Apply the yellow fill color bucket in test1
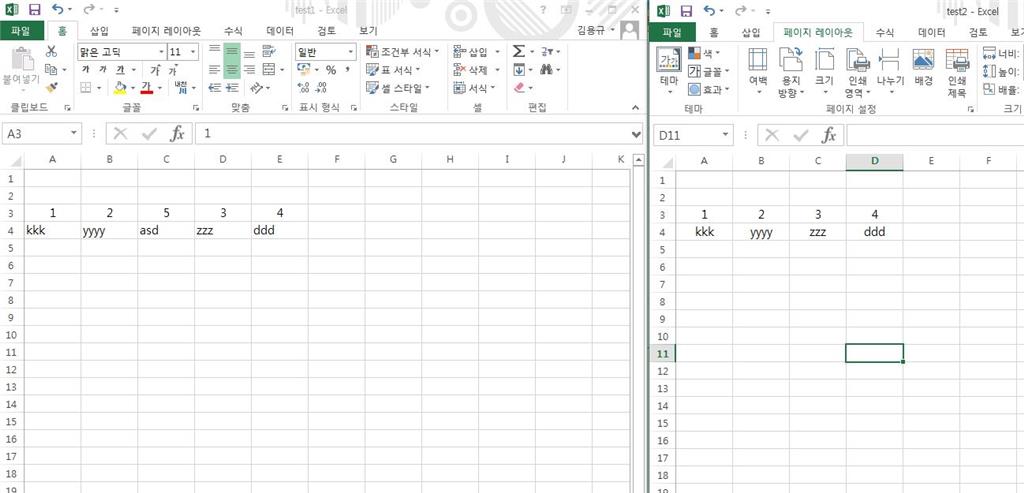1024x493 pixels. point(120,87)
